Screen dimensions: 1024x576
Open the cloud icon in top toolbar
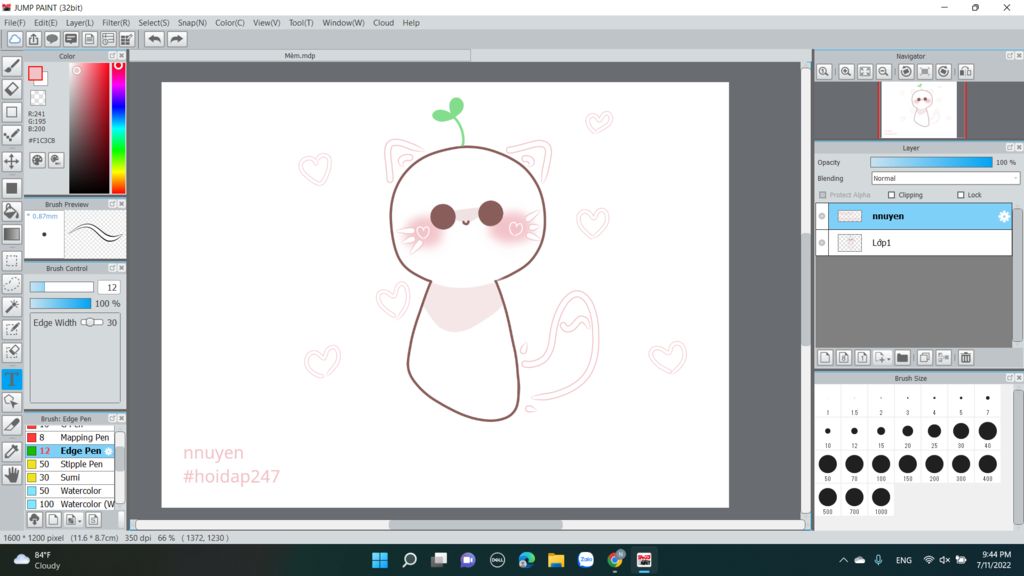coord(14,39)
